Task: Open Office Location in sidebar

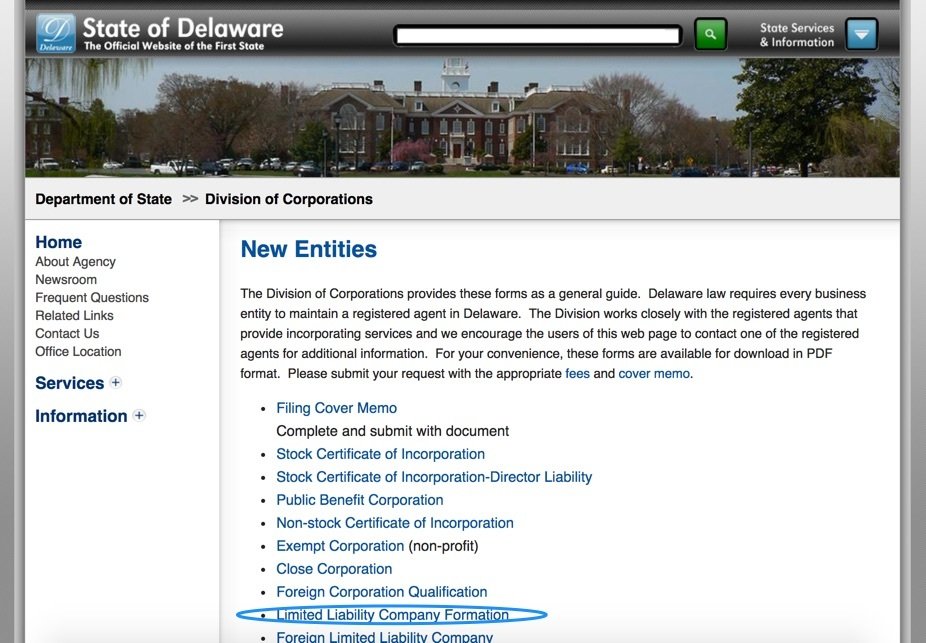Action: pyautogui.click(x=78, y=351)
